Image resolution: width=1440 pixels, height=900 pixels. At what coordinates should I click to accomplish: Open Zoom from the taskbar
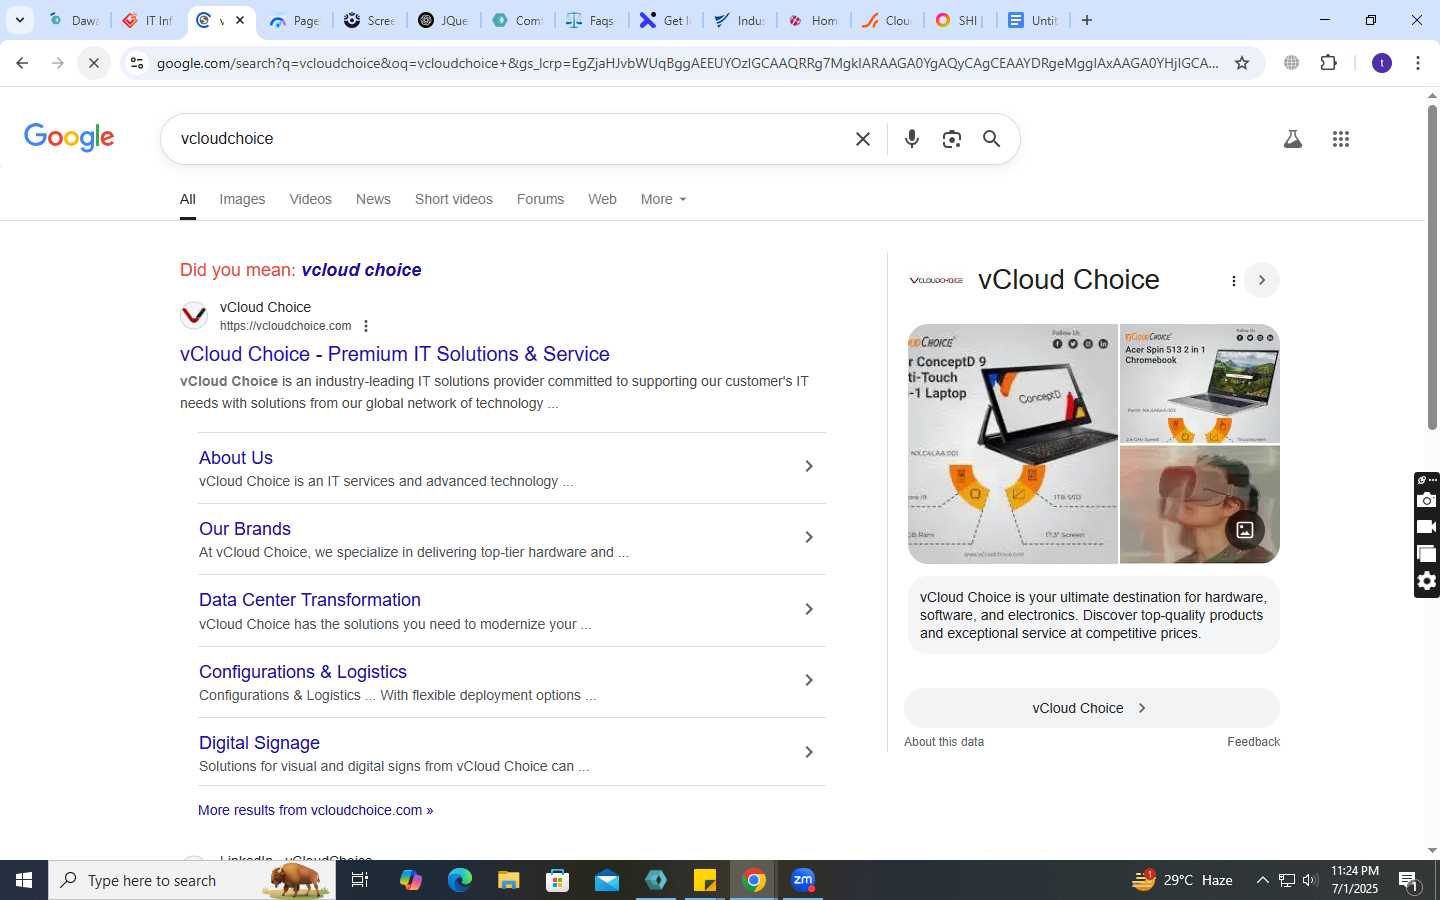pos(803,880)
